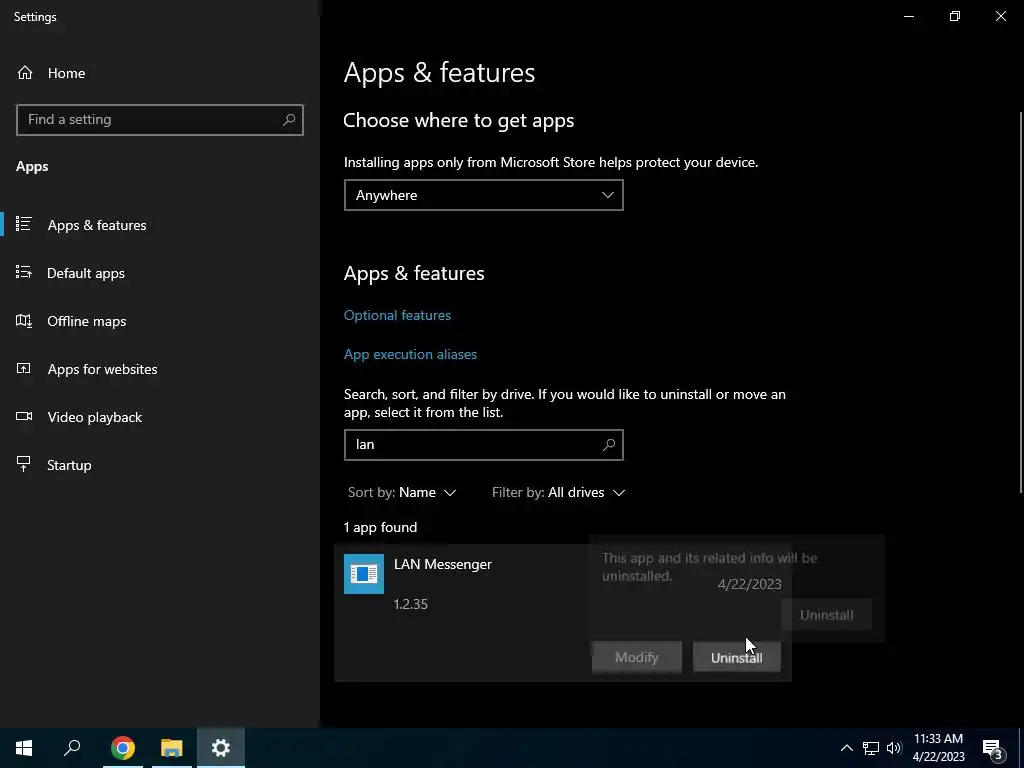Open Video playback section
Screen dimensions: 1024x768
click(94, 417)
